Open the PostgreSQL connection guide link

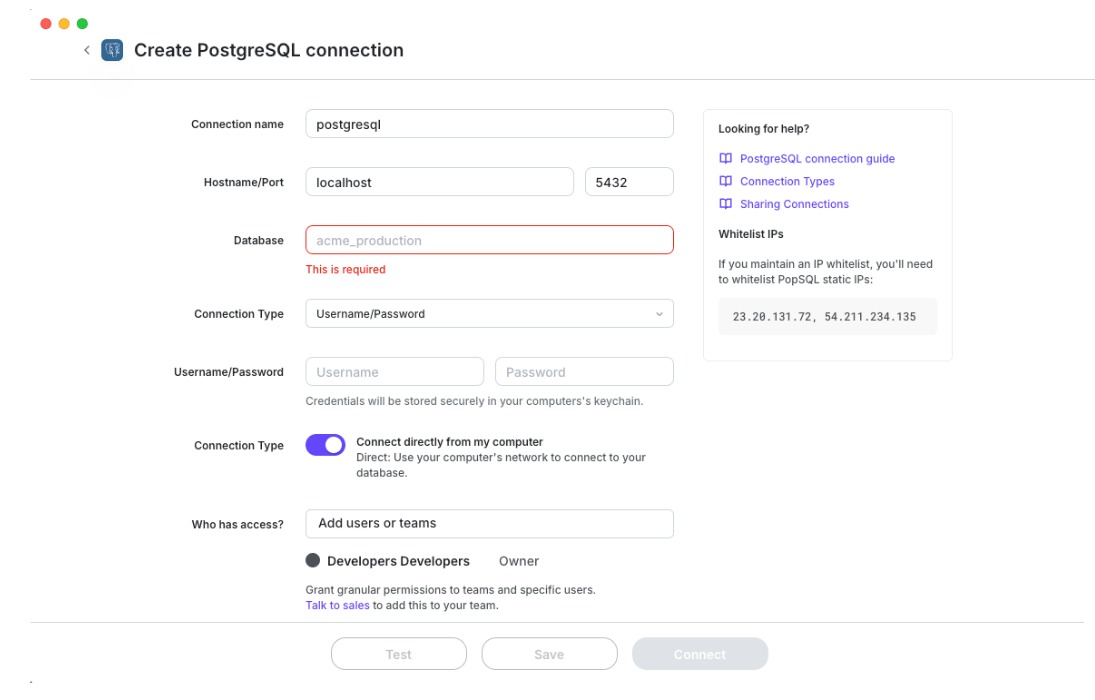pyautogui.click(x=817, y=159)
